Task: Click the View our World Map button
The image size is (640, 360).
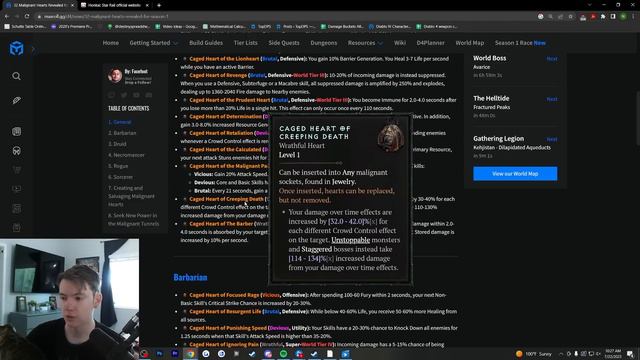Action: click(515, 173)
